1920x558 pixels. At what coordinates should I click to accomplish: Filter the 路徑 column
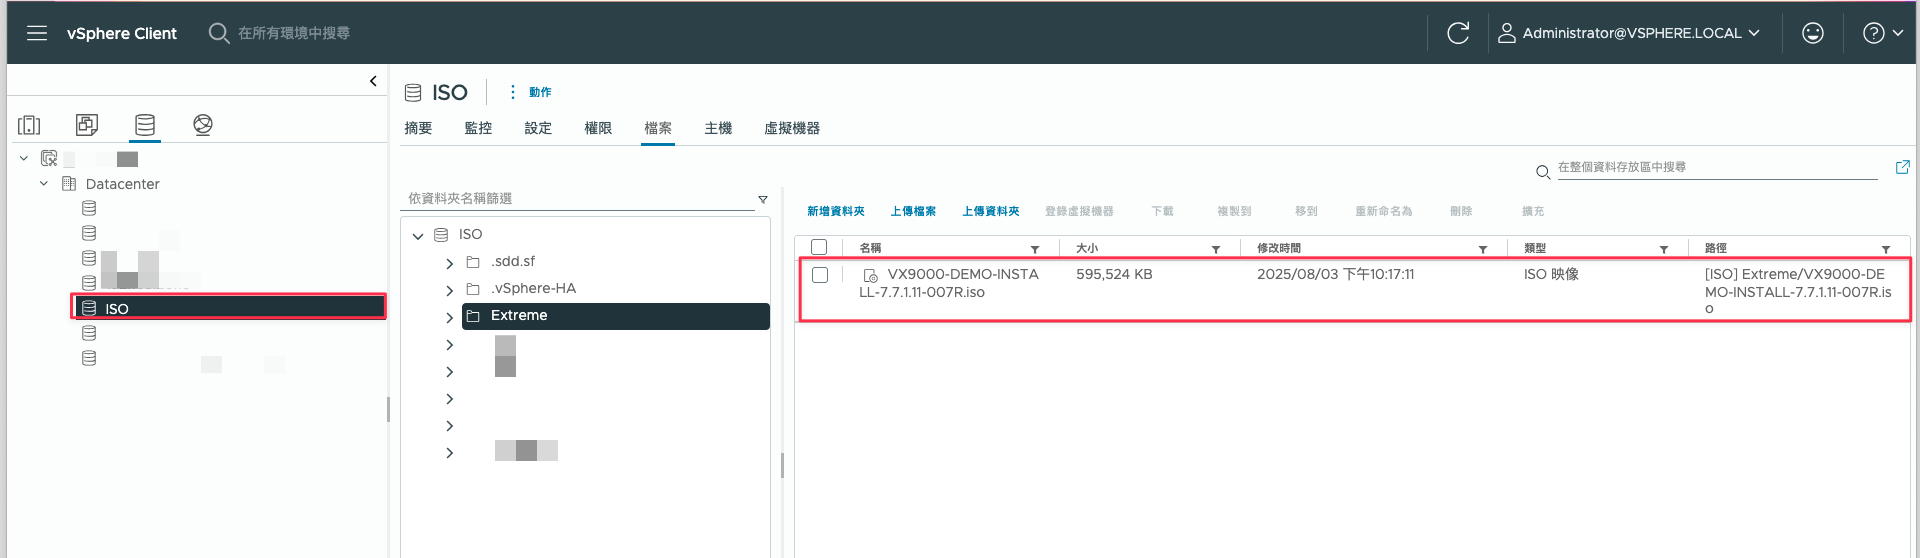[x=1886, y=249]
